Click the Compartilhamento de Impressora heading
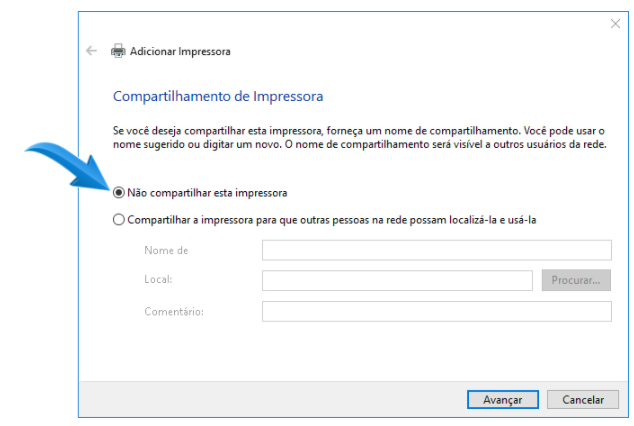 pos(218,96)
